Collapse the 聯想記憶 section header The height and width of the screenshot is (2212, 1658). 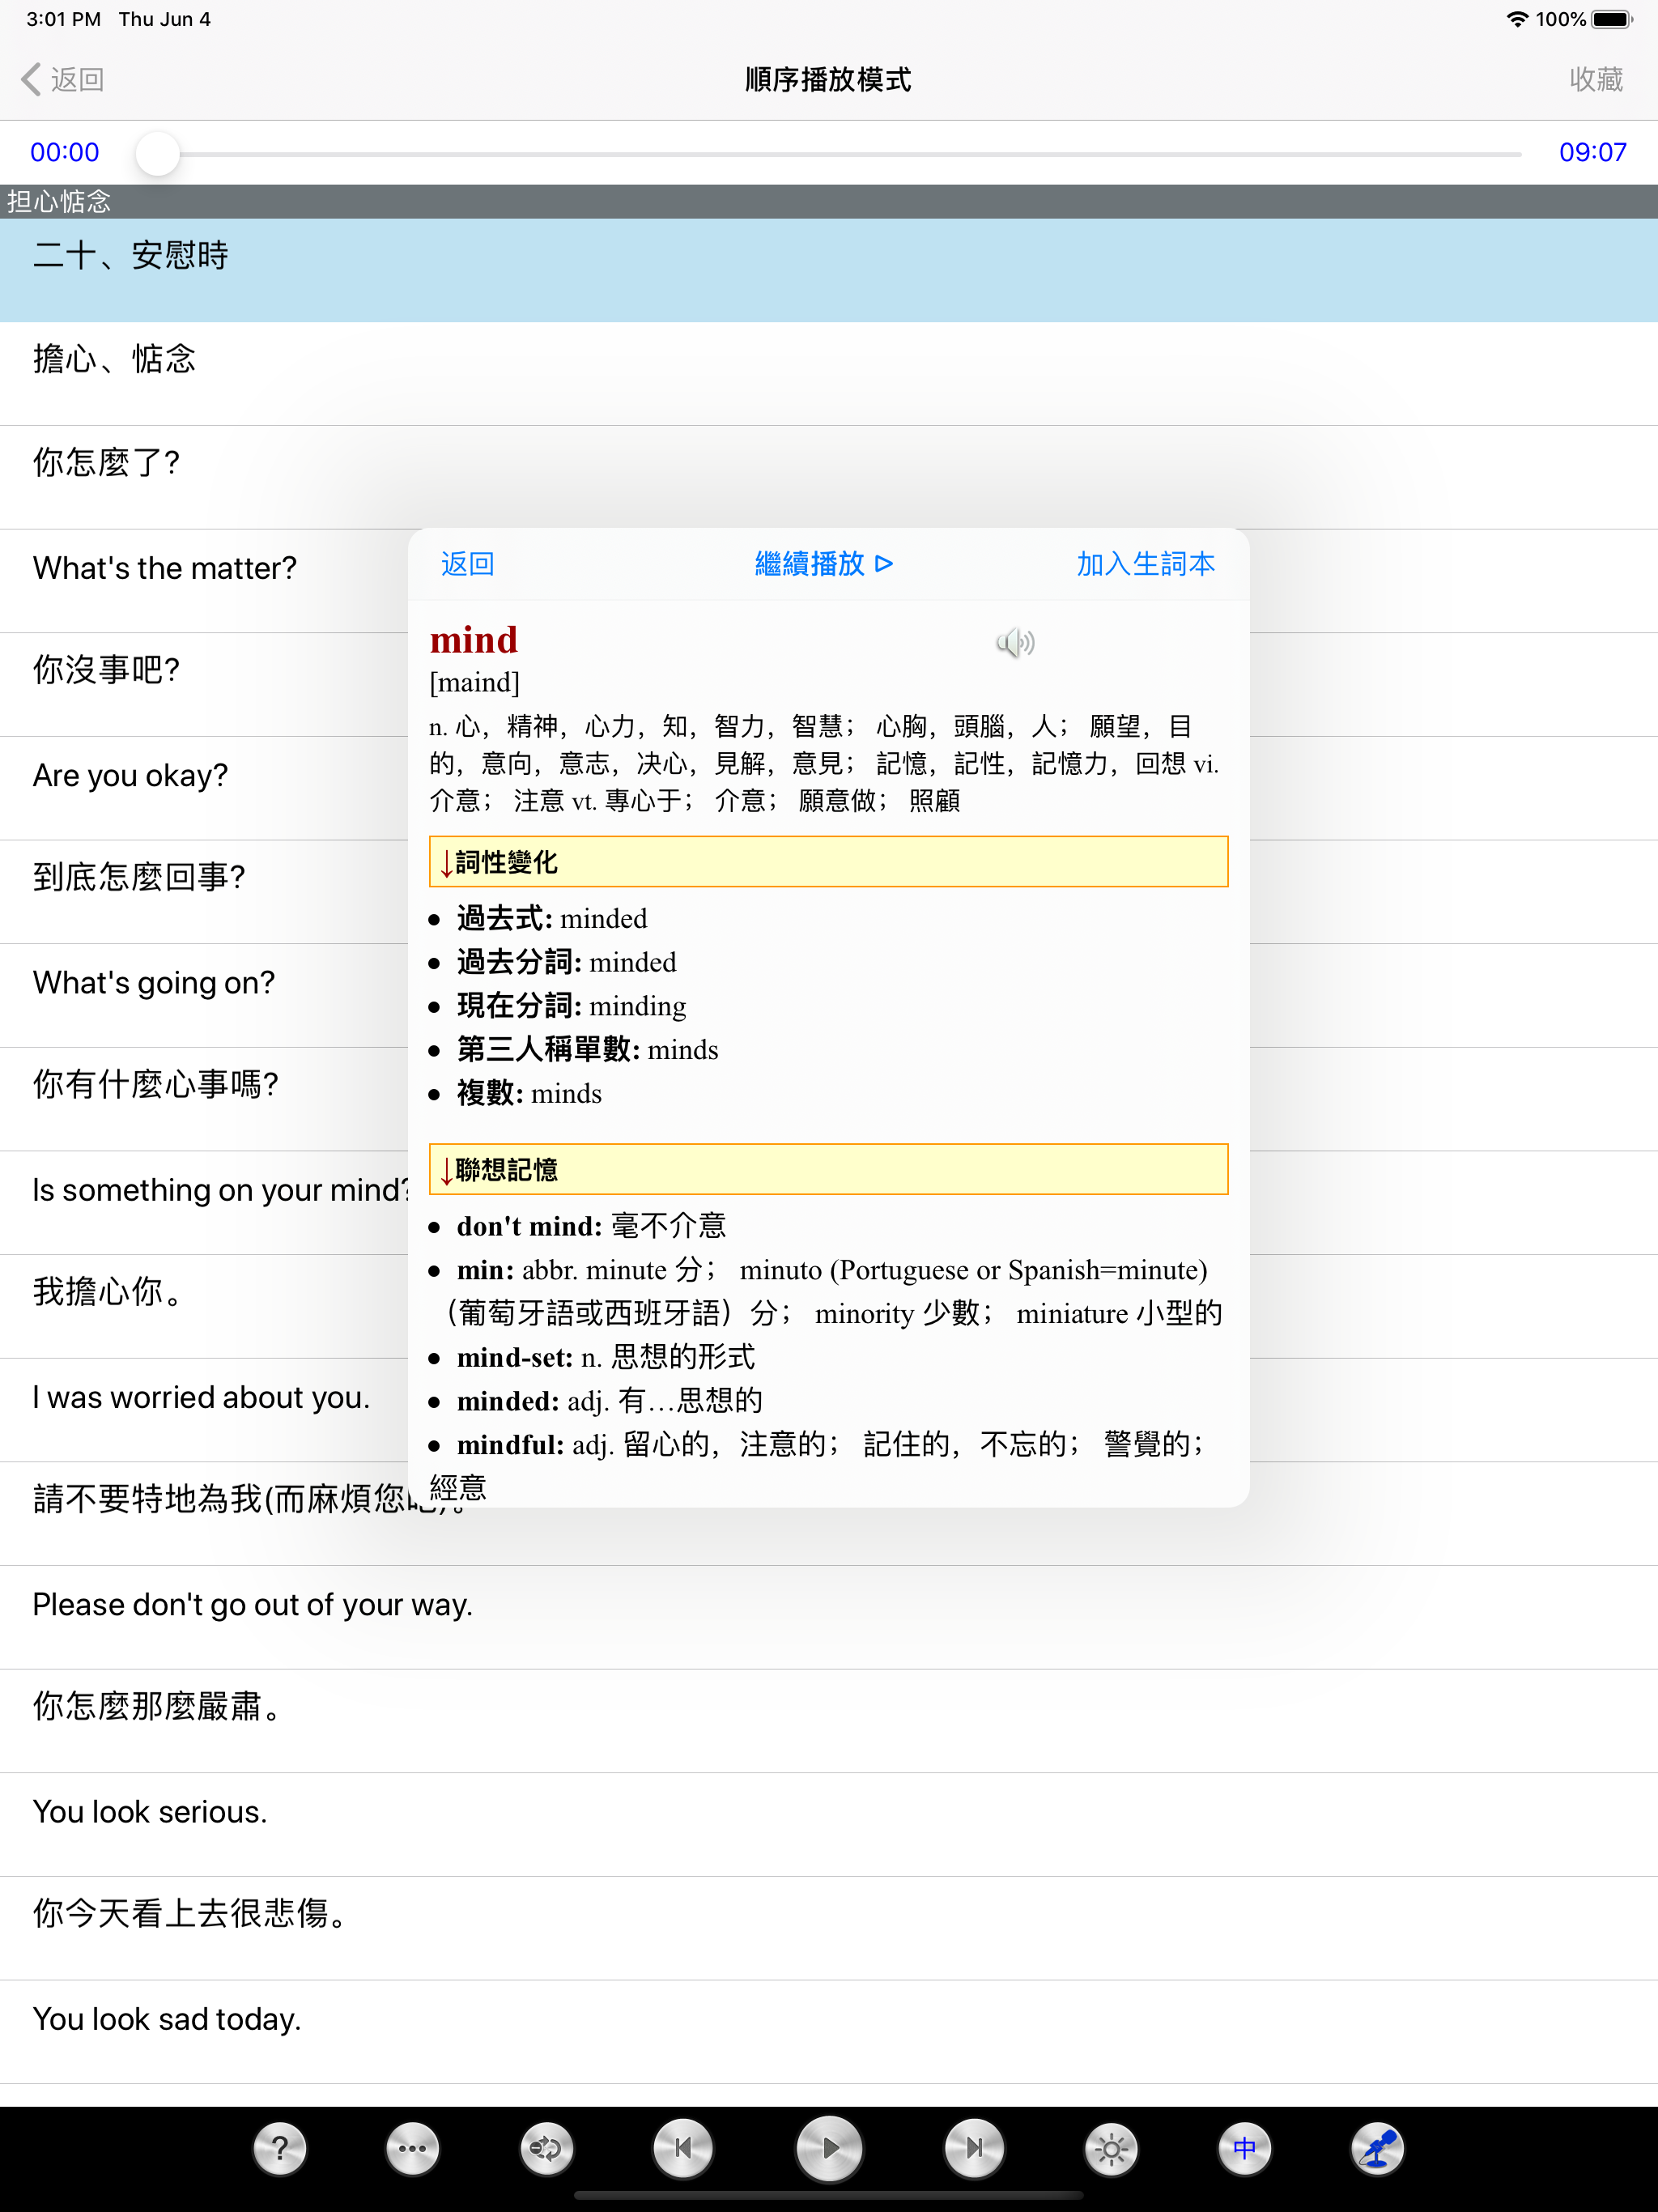pos(828,1169)
